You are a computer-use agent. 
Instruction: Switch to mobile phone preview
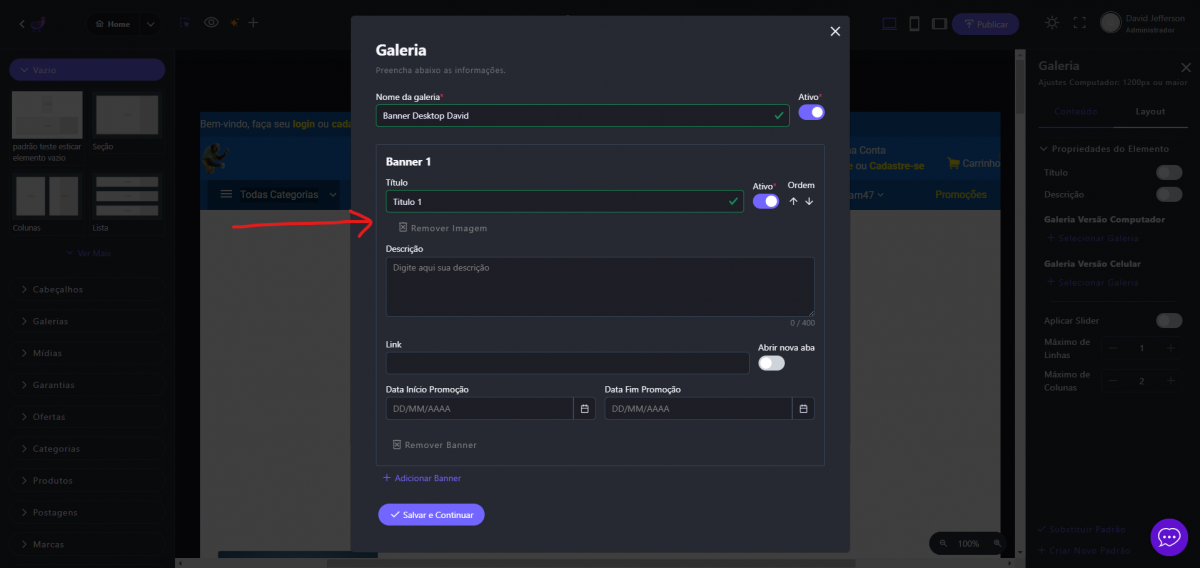[914, 23]
